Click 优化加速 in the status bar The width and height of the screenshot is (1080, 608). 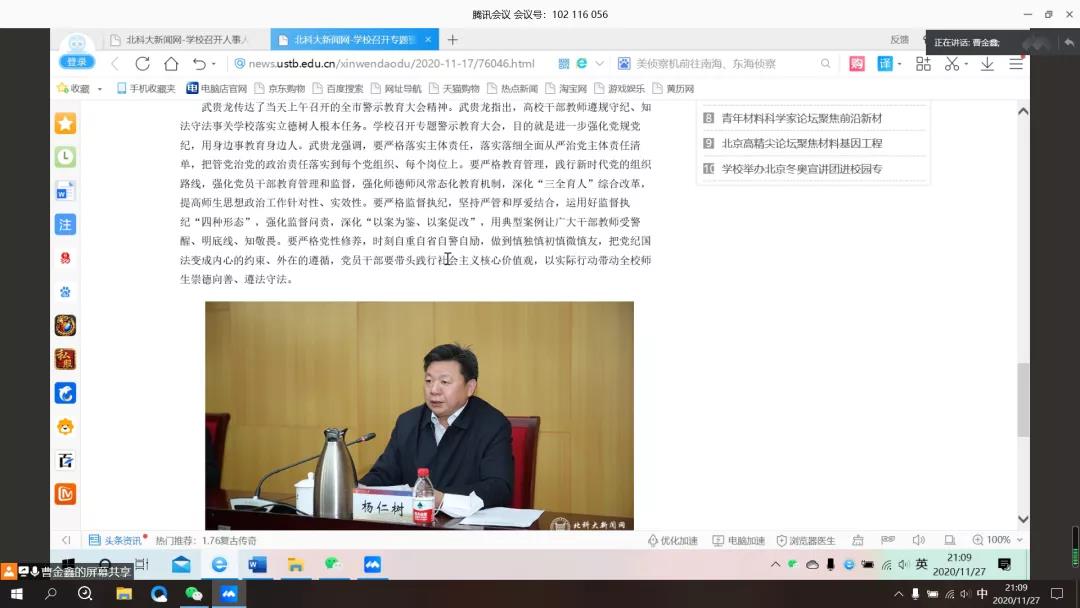click(673, 541)
